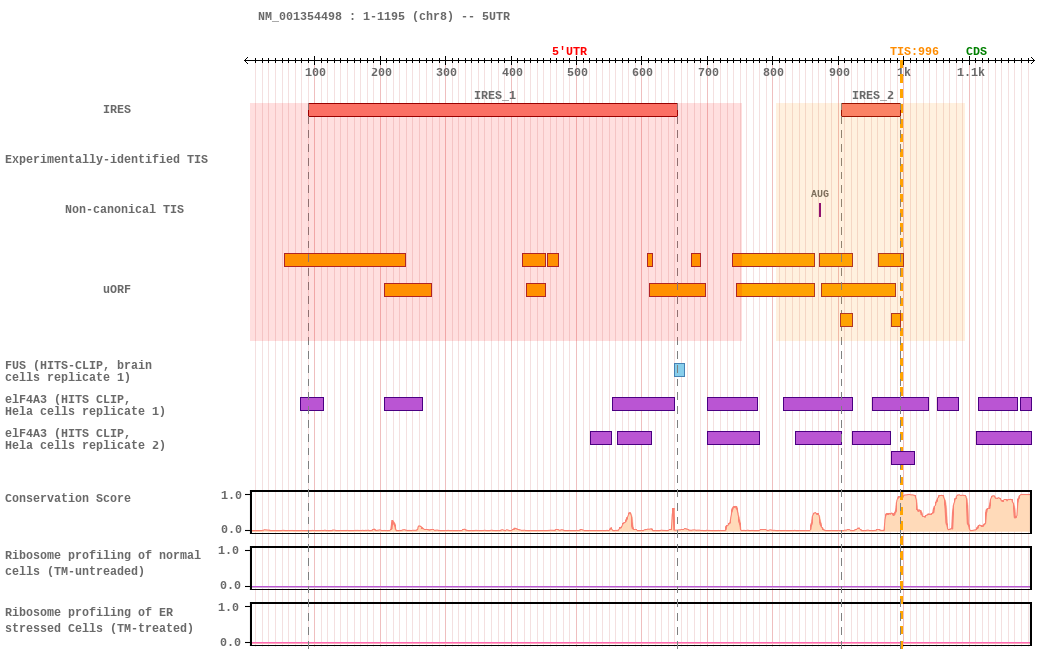Click the Ribosome profiling TM-untreaded label
Viewport: 1050px width, 656px height.
coord(102,563)
